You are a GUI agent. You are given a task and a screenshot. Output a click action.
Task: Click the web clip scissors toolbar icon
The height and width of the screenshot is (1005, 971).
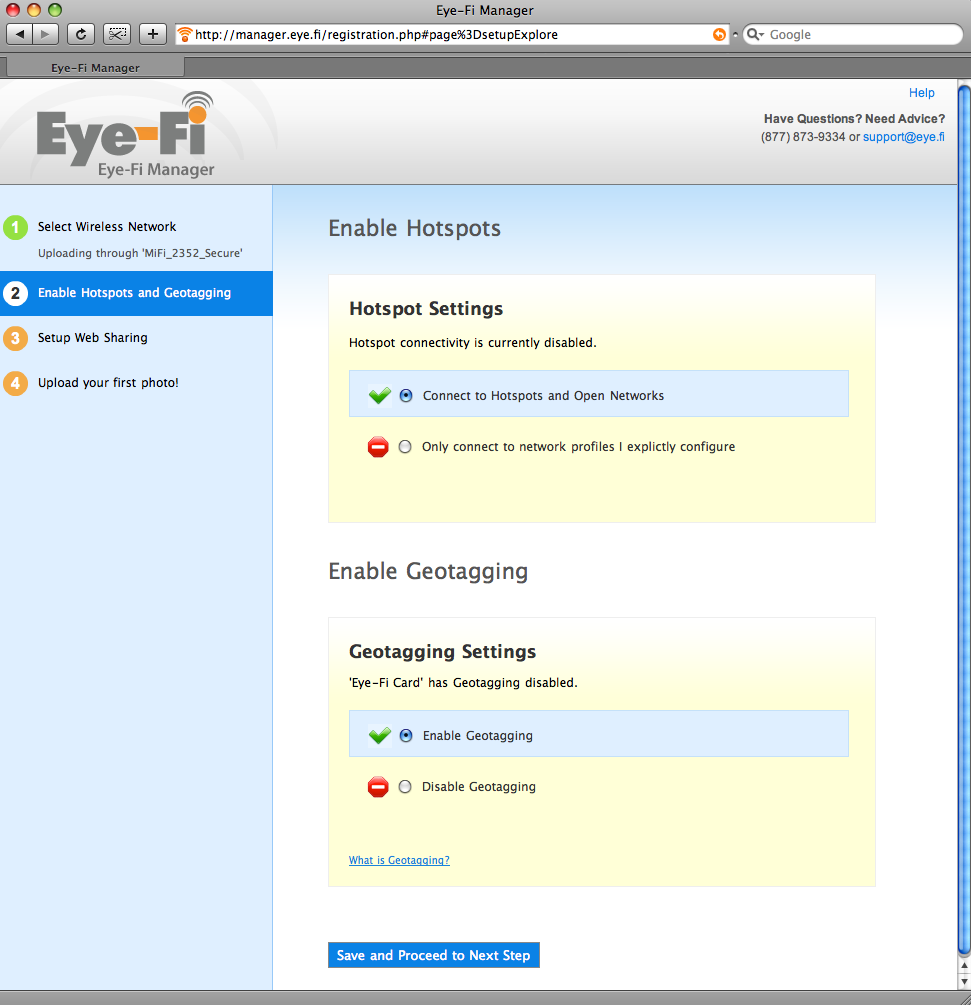(117, 34)
